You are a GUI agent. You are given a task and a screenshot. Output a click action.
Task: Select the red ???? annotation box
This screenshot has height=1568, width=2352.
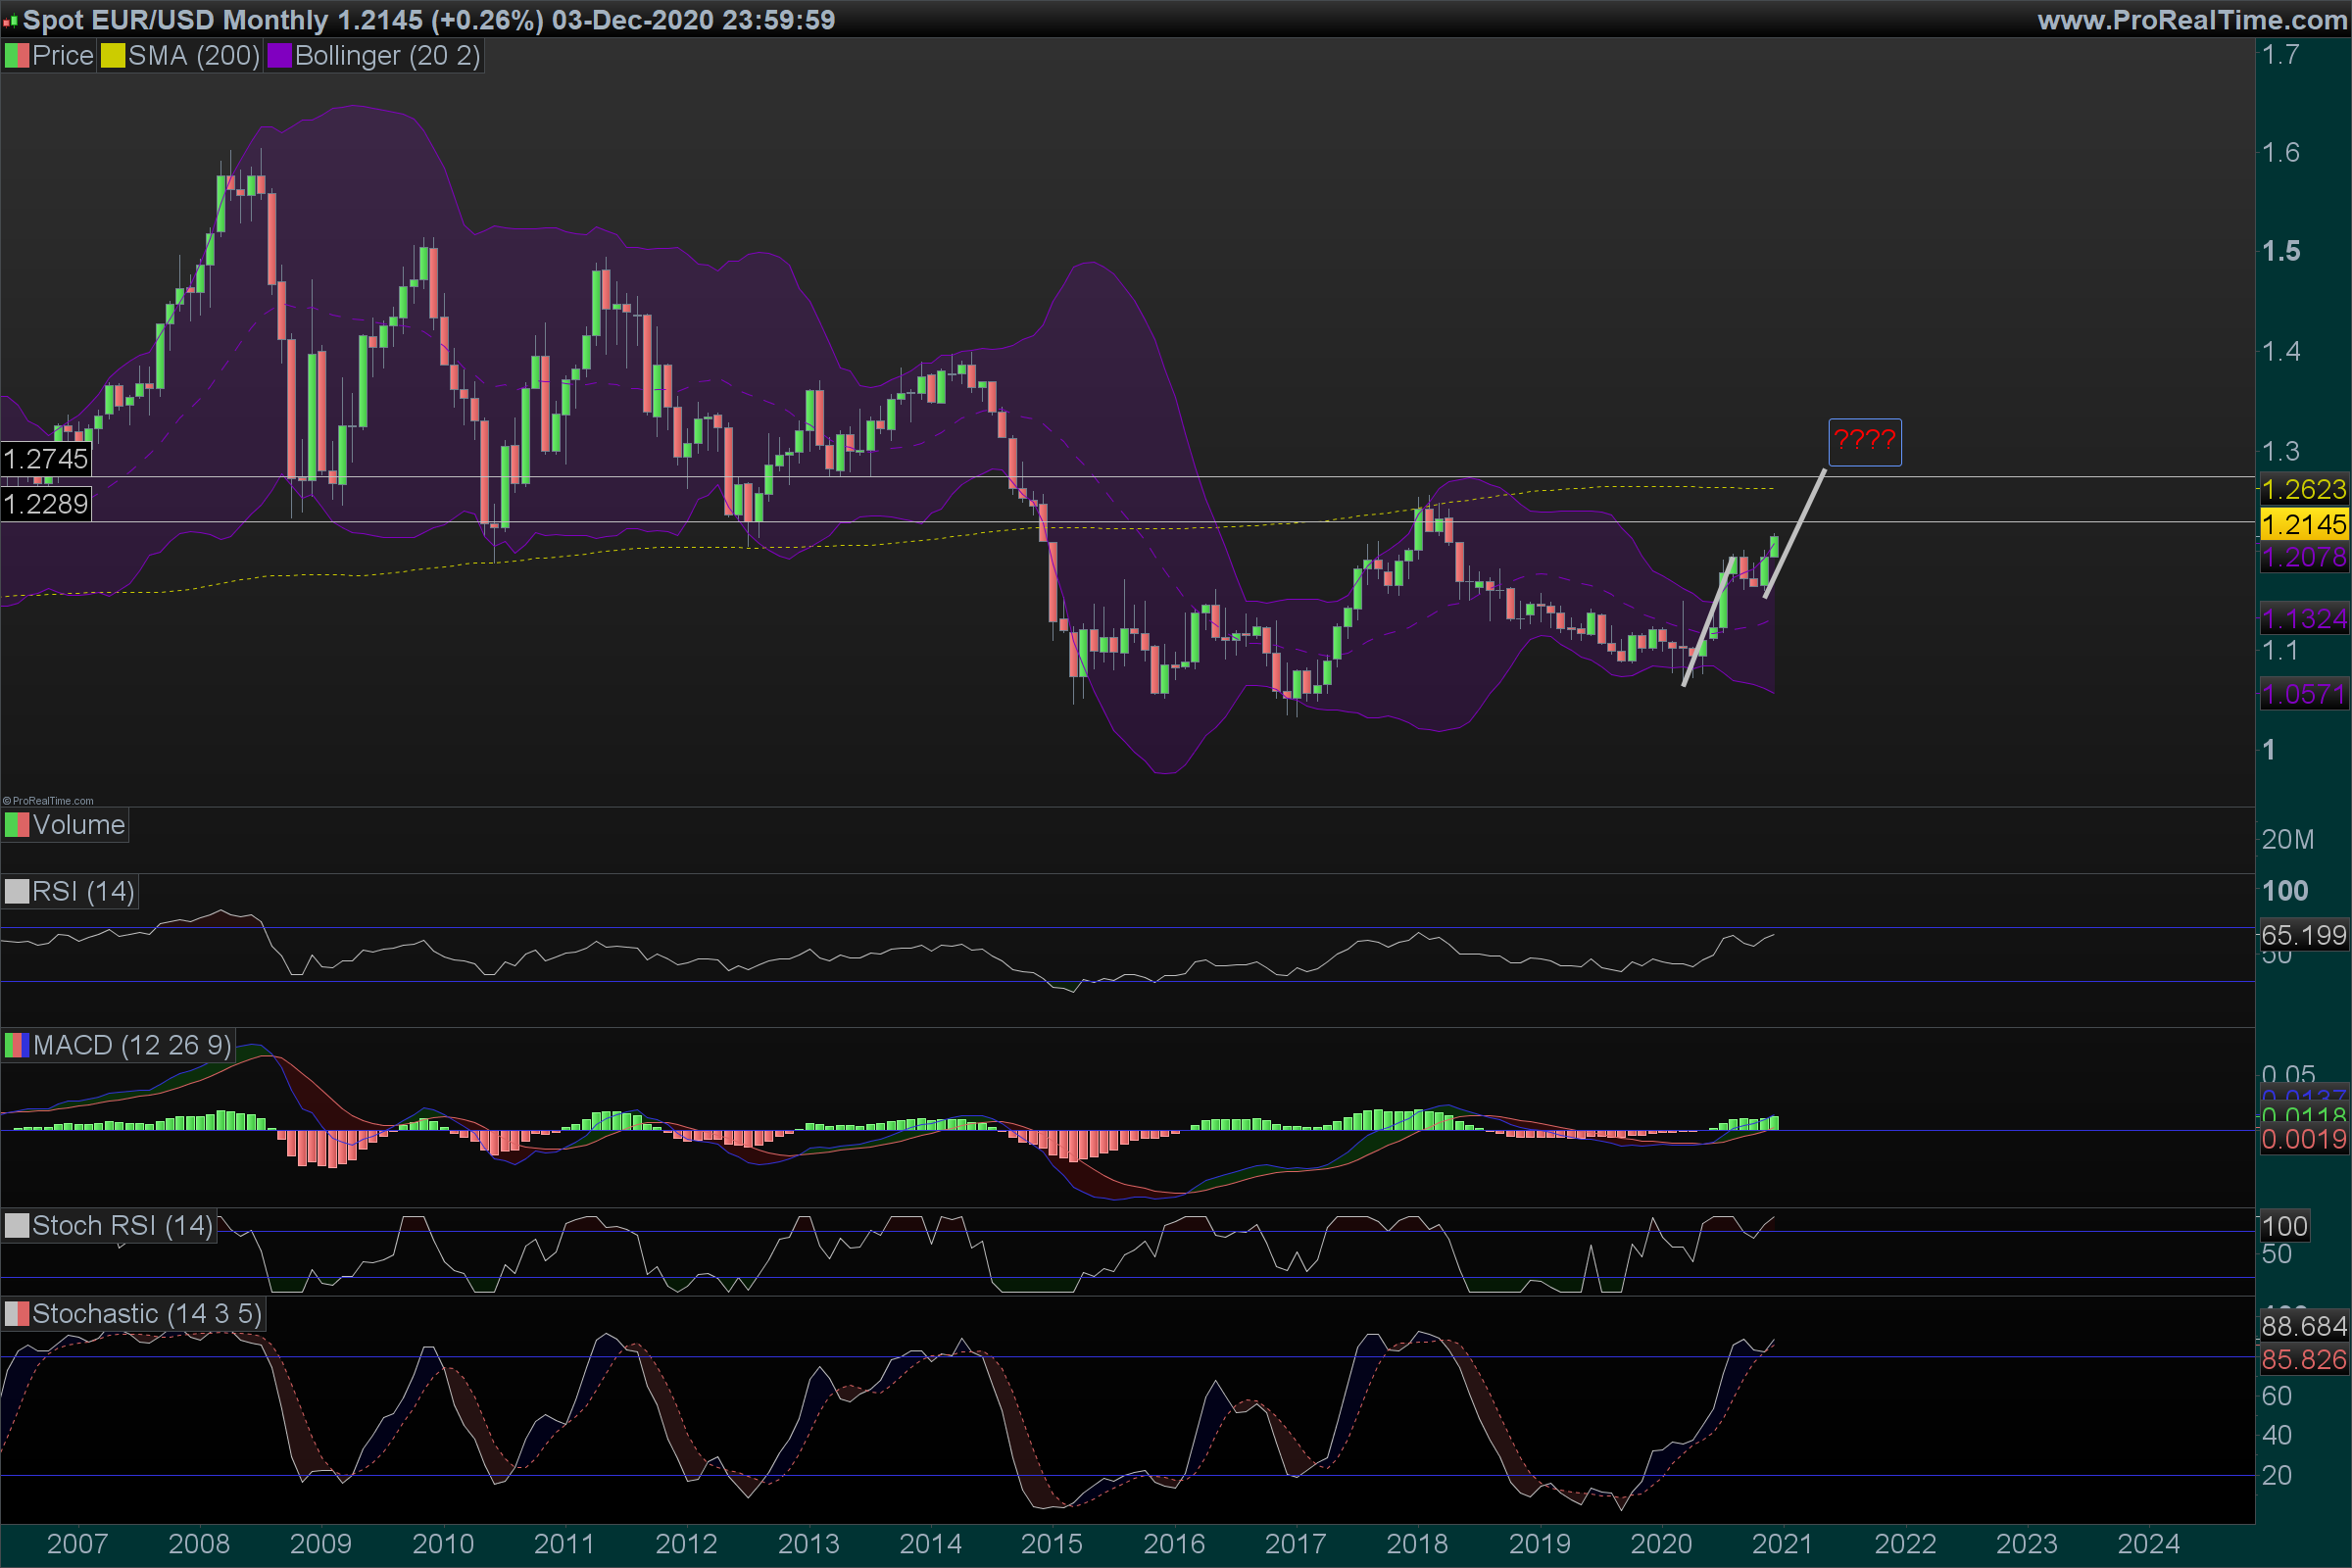pos(1864,441)
